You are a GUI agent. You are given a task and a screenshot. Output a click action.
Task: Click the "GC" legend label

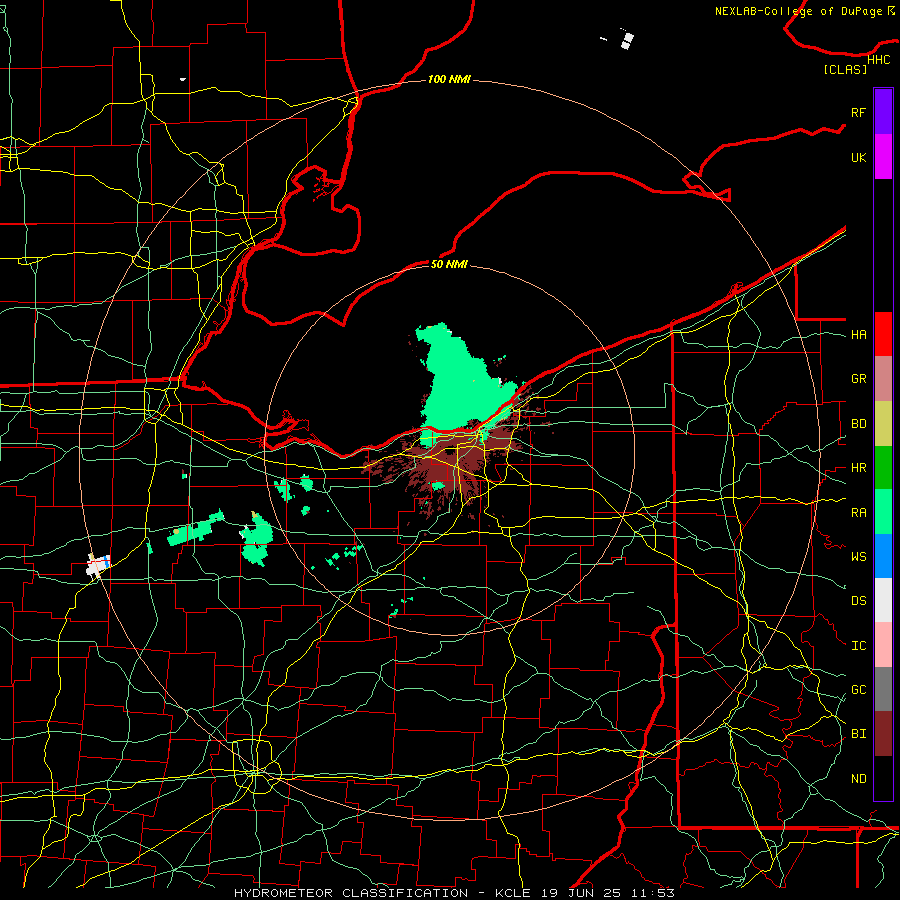point(858,689)
